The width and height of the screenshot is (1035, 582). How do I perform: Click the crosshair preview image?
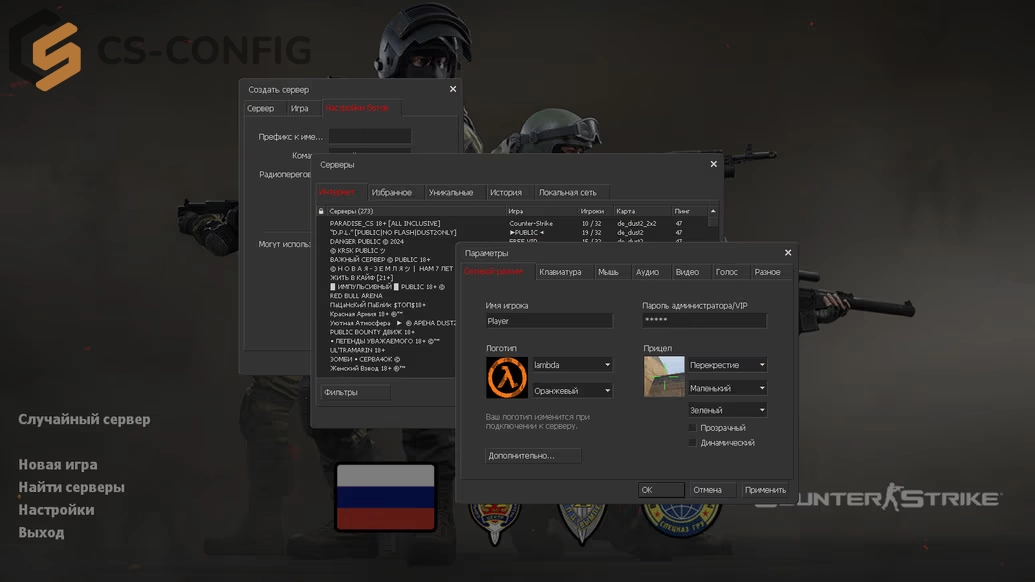664,376
